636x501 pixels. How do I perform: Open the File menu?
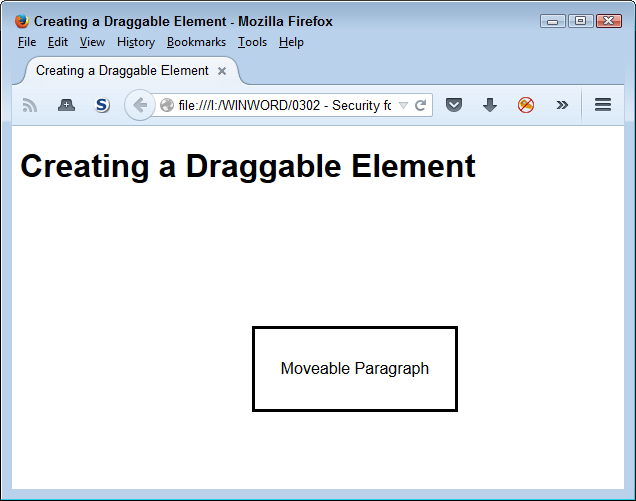27,42
